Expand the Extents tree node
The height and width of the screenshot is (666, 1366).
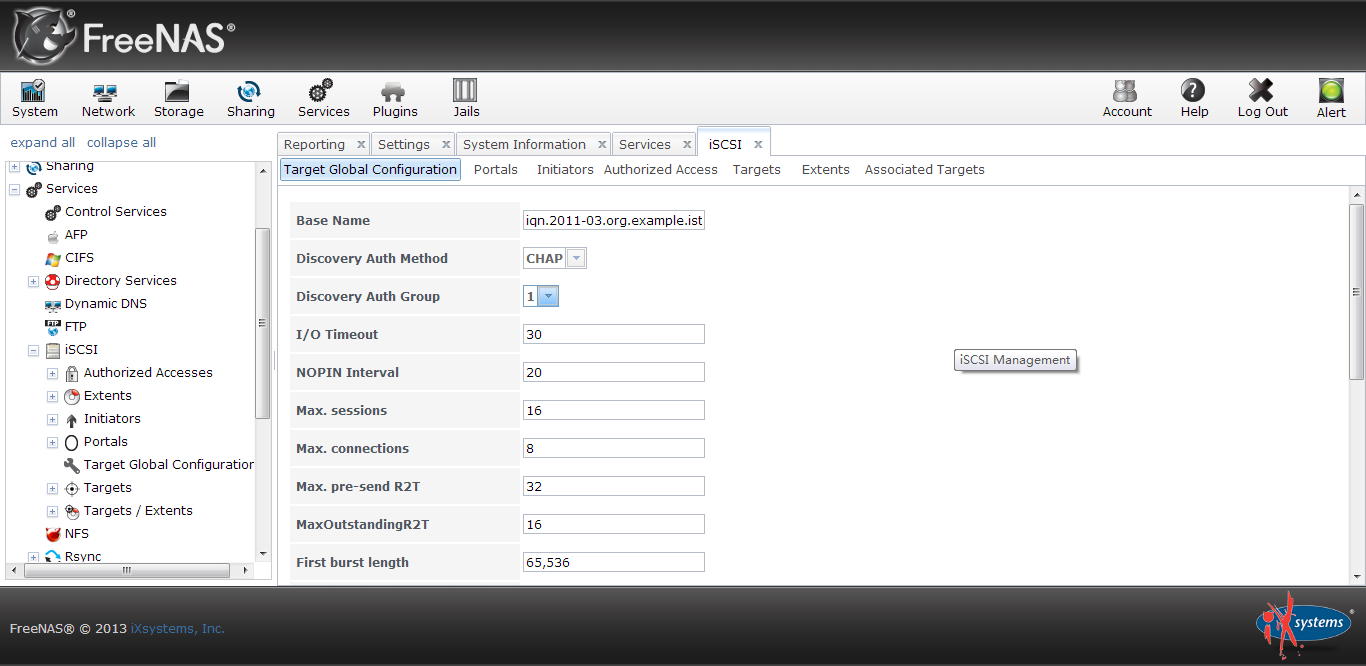point(53,396)
